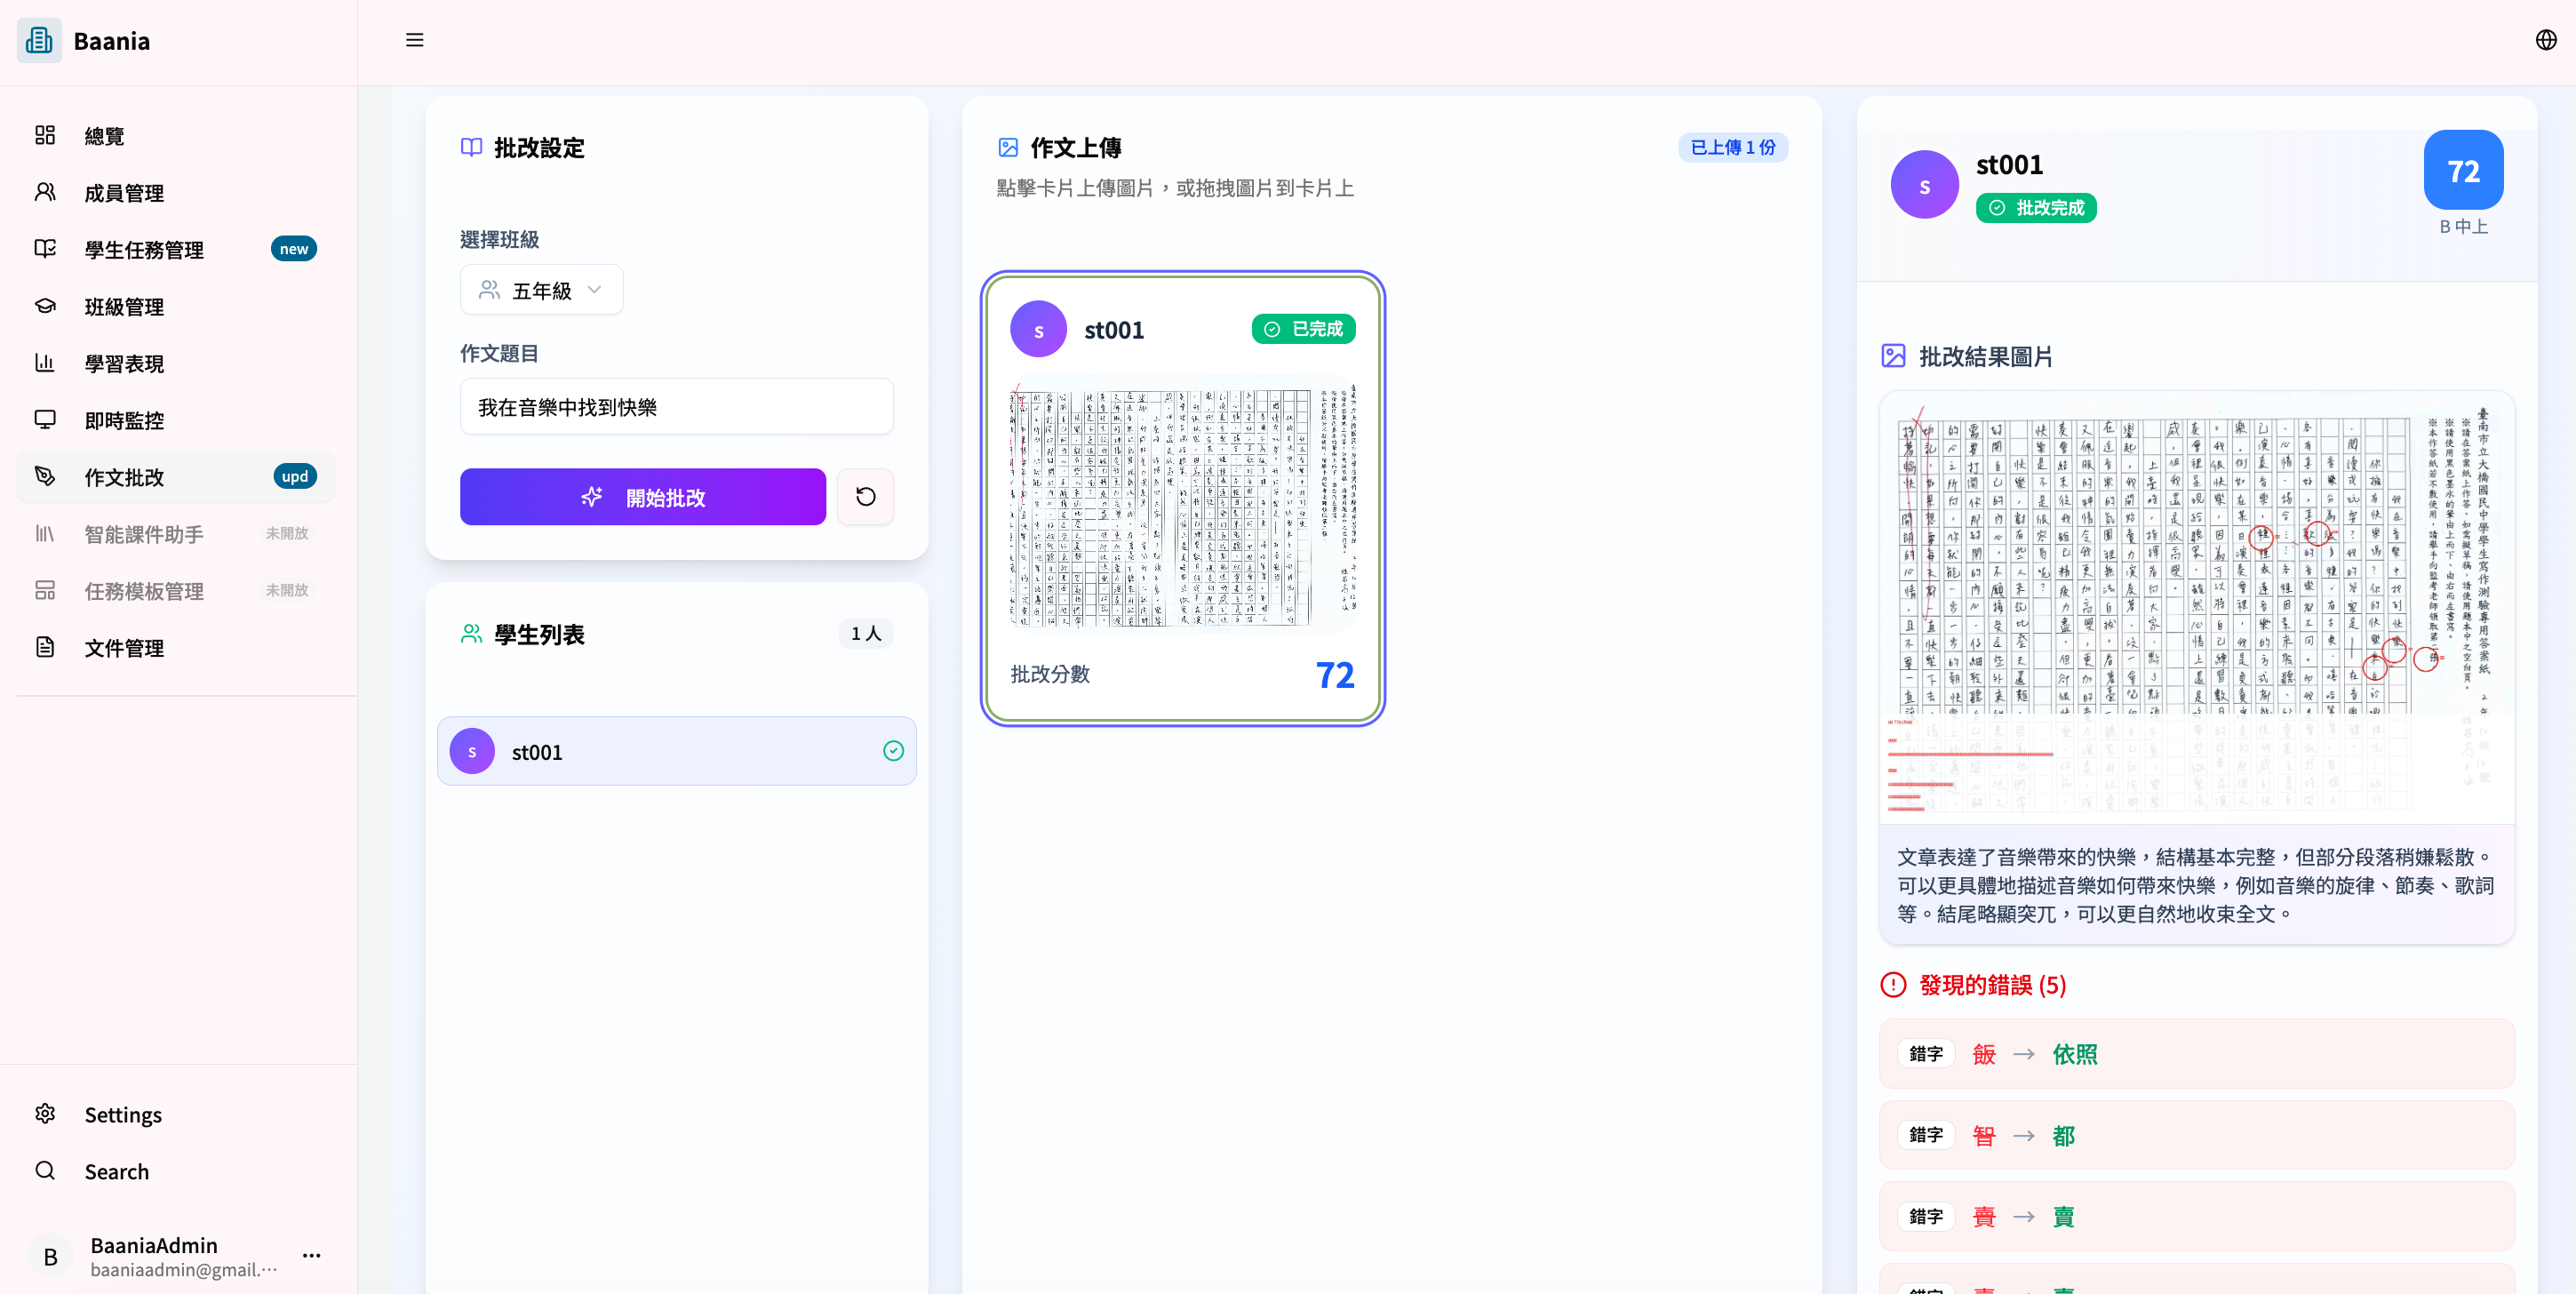2576x1294 pixels.
Task: Click the globe language icon
Action: click(x=2544, y=40)
